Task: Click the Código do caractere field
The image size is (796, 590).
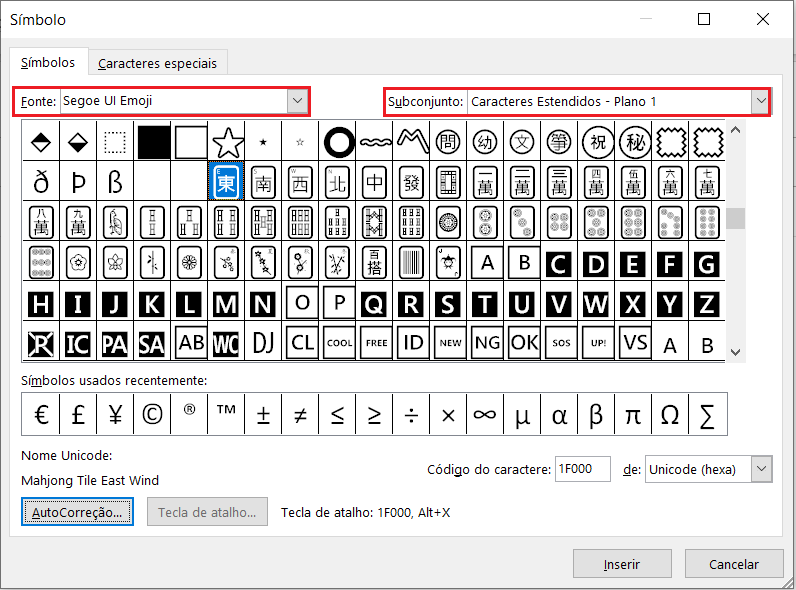Action: (x=582, y=469)
